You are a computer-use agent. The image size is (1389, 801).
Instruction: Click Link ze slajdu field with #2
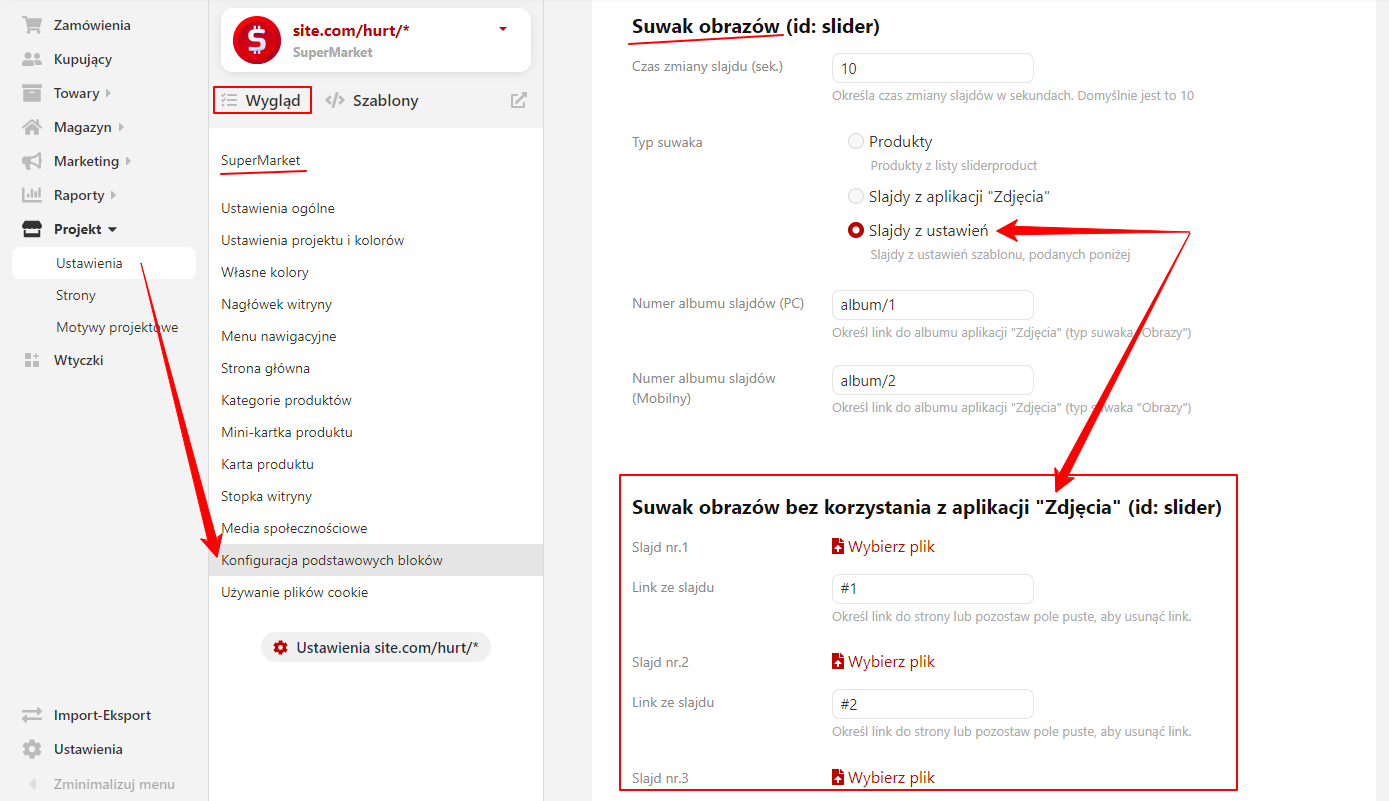coord(933,704)
